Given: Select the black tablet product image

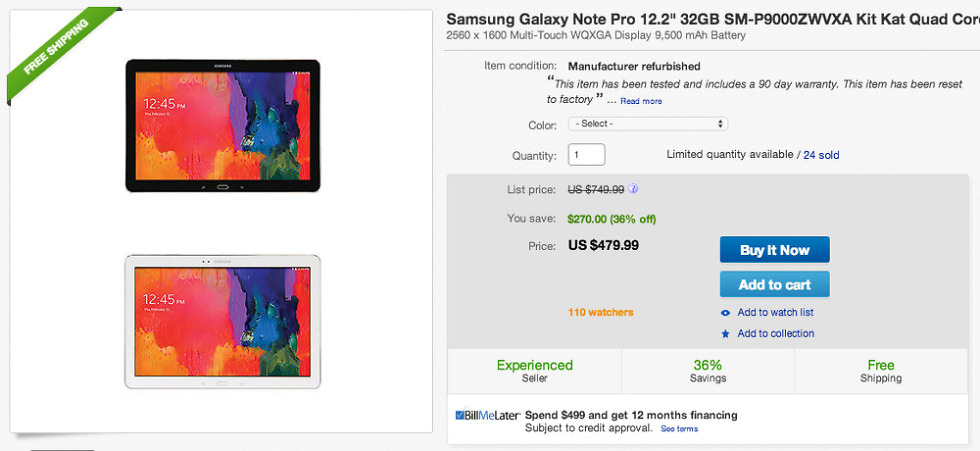Looking at the screenshot, I should (x=223, y=126).
